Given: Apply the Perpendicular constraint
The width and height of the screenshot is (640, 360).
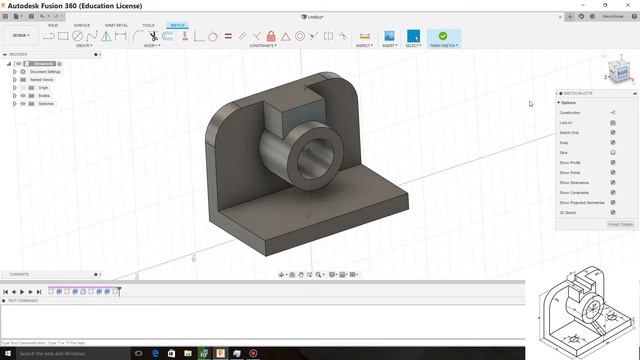Looking at the screenshot, I should tap(256, 36).
